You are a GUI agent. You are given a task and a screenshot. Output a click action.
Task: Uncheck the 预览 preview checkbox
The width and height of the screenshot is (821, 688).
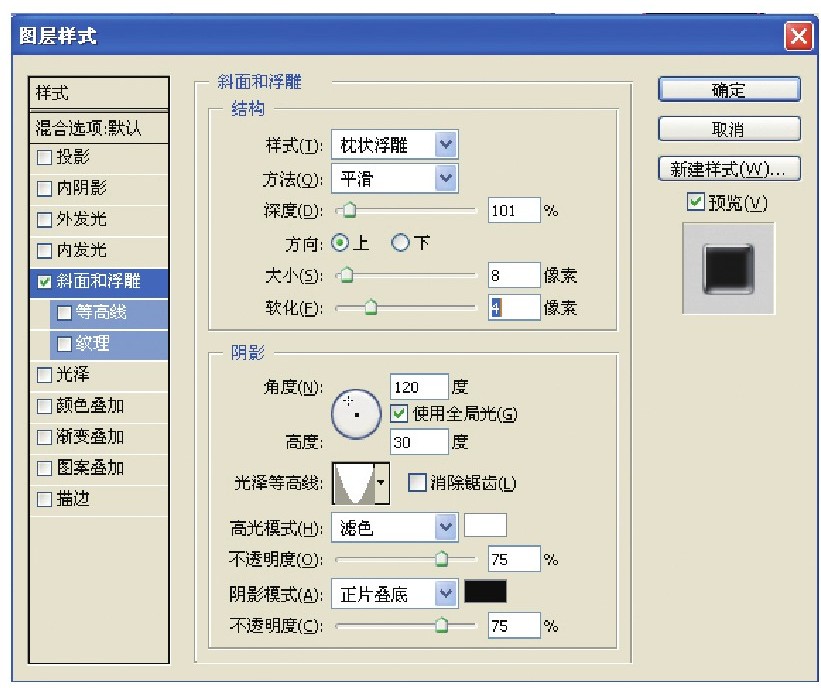coord(695,202)
